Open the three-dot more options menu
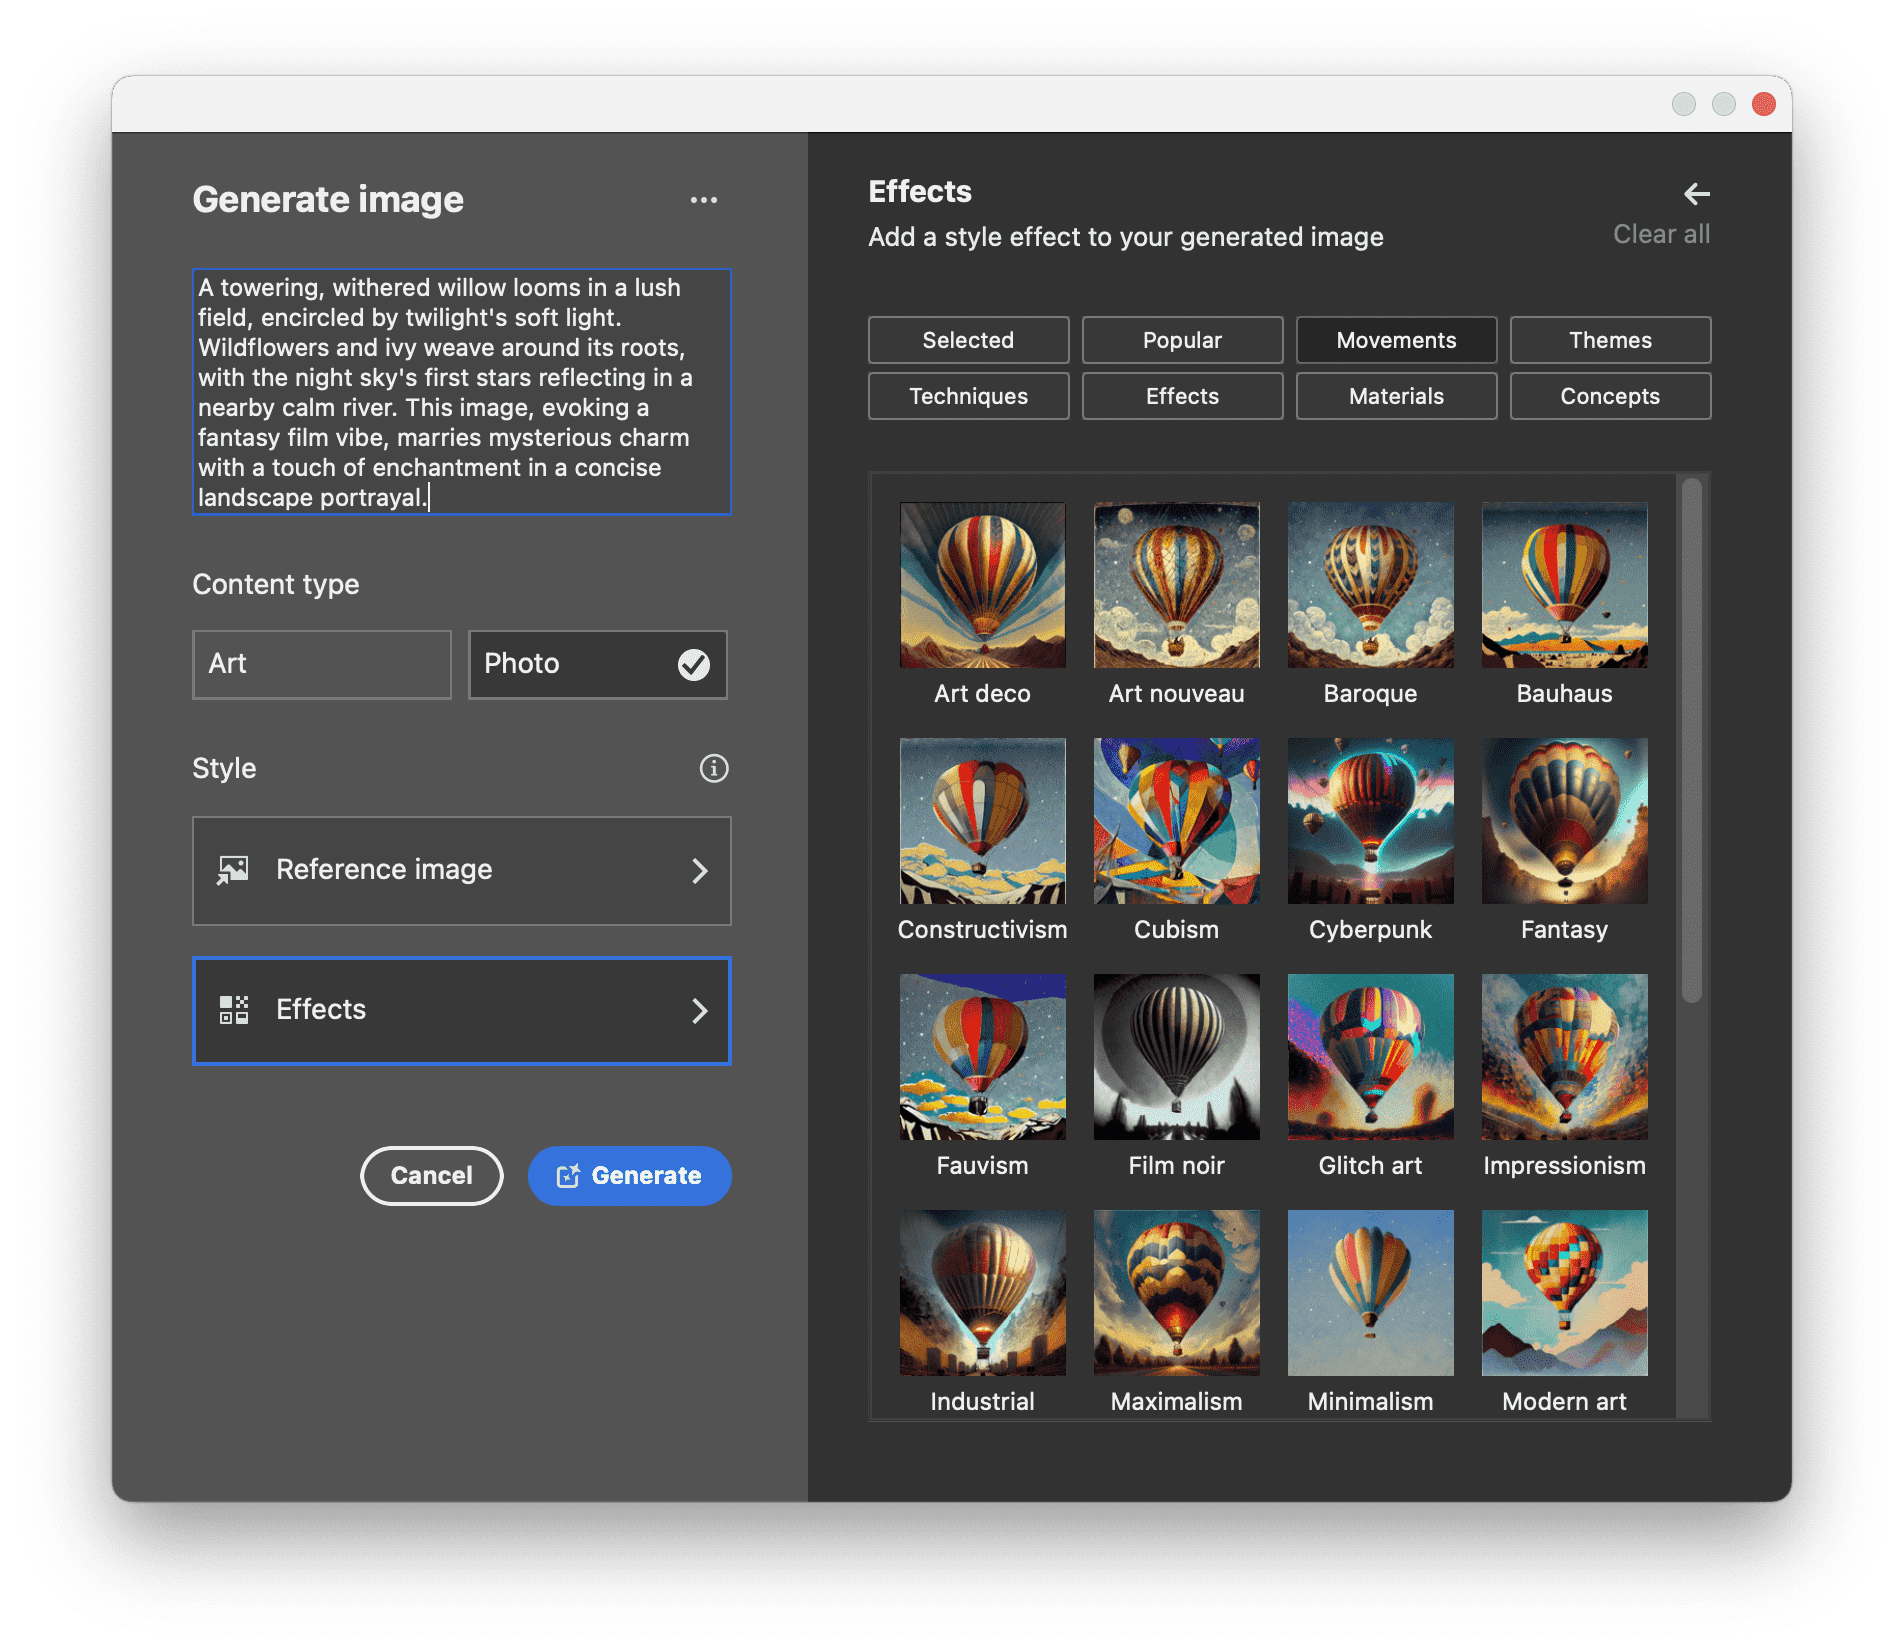The height and width of the screenshot is (1650, 1904). (x=703, y=200)
